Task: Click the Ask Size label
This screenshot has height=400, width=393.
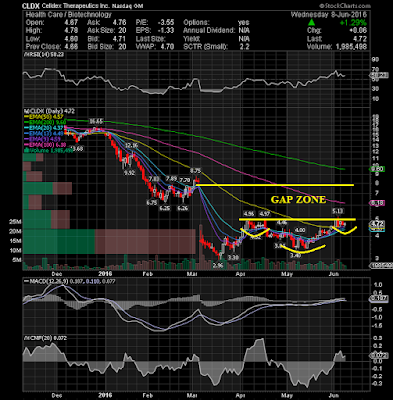Action: [x=100, y=31]
